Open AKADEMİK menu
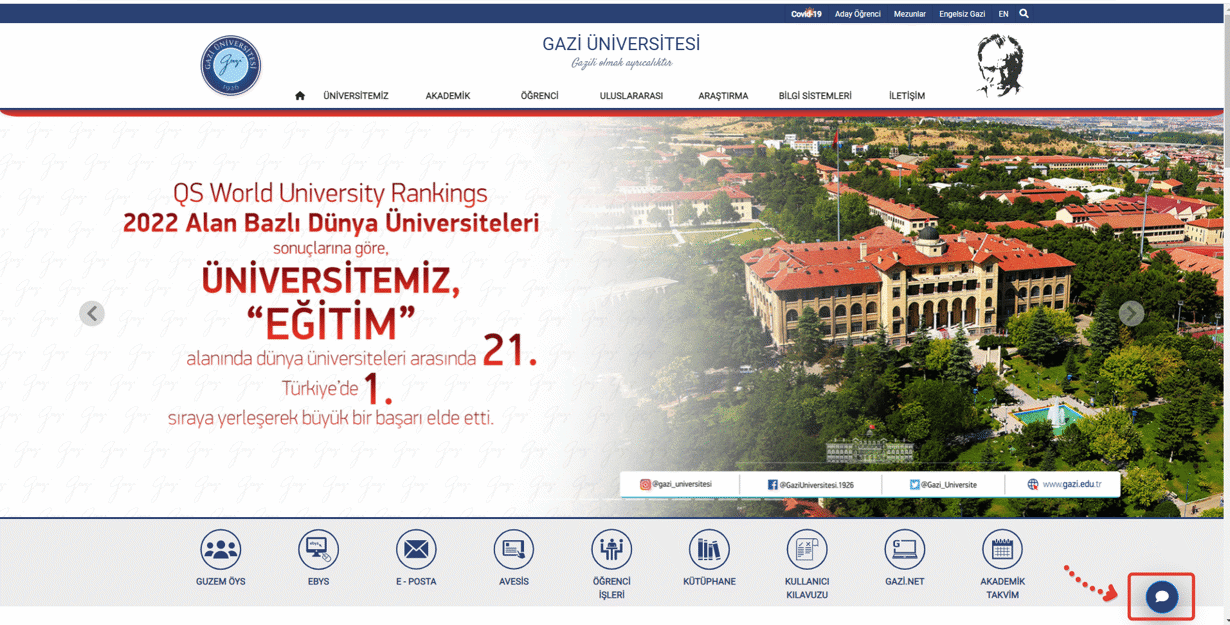 point(448,96)
